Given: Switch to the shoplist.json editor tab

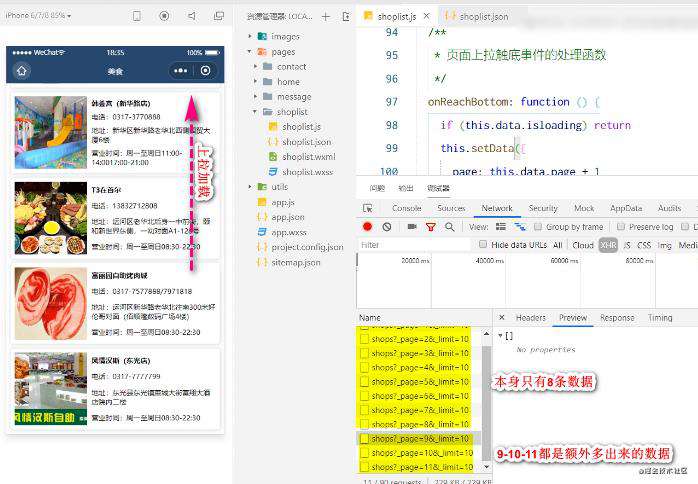Looking at the screenshot, I should (x=477, y=16).
